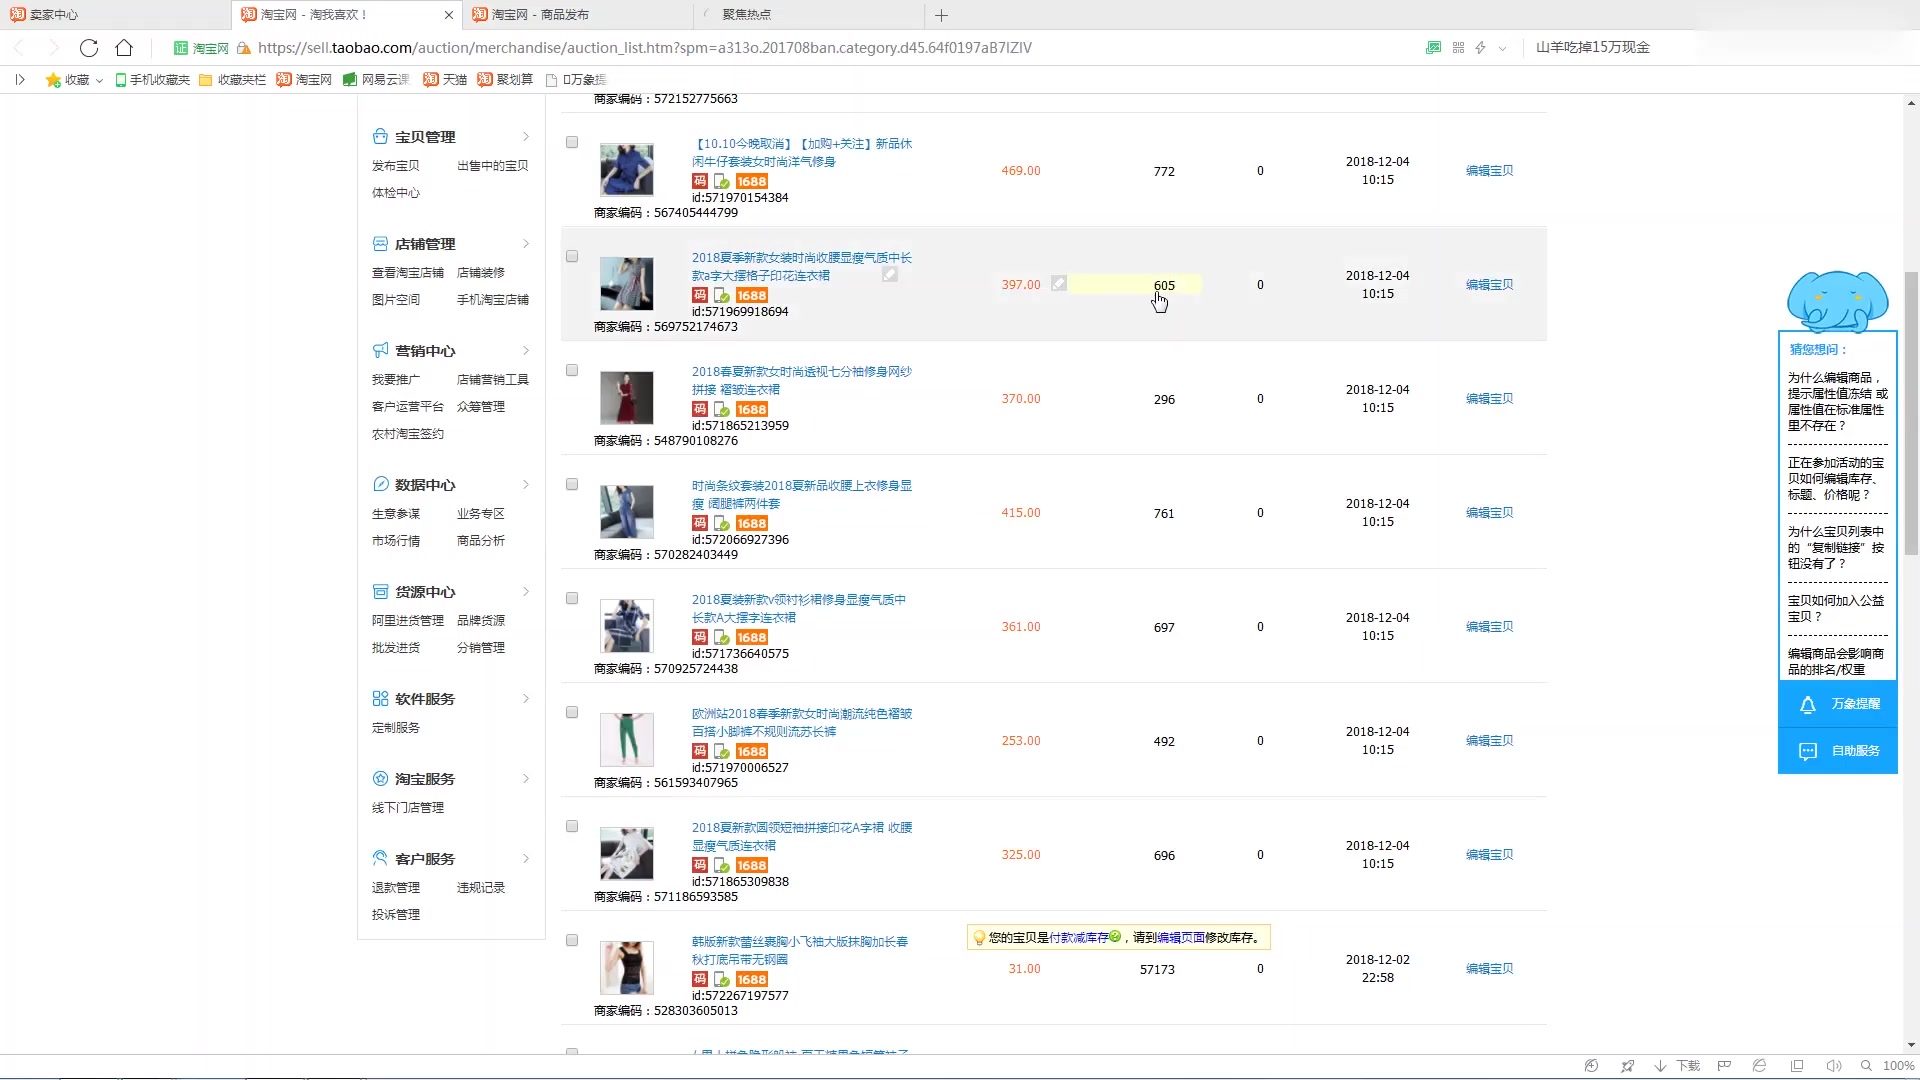Select checkbox for item priced 469.00
Viewport: 1920px width, 1080px height.
[x=572, y=143]
